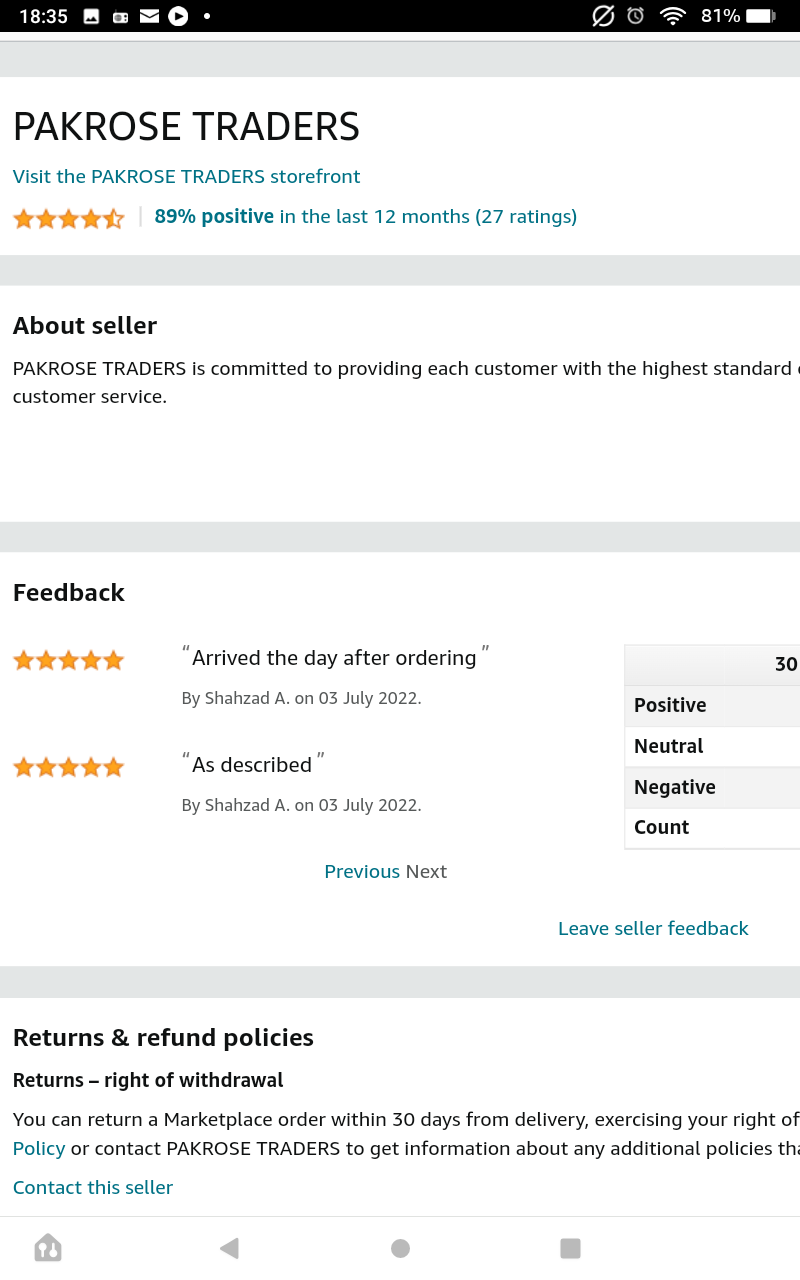
Task: Open Leave seller feedback link
Action: (x=653, y=928)
